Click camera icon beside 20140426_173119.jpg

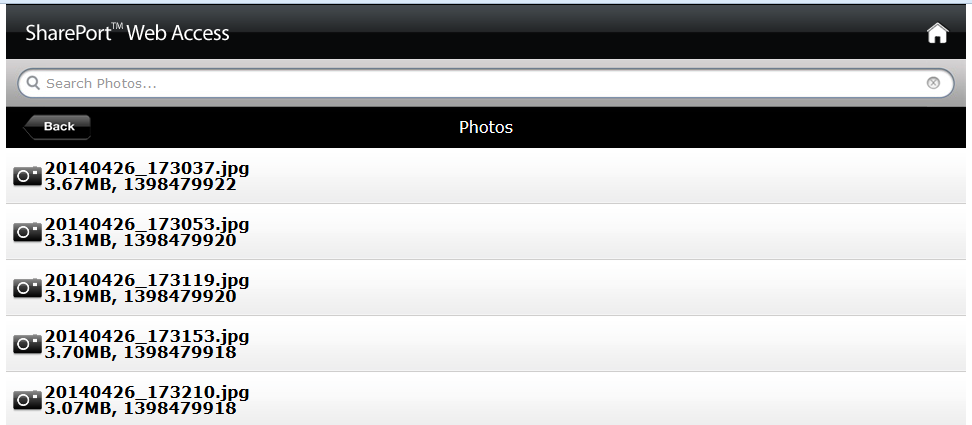pos(27,287)
